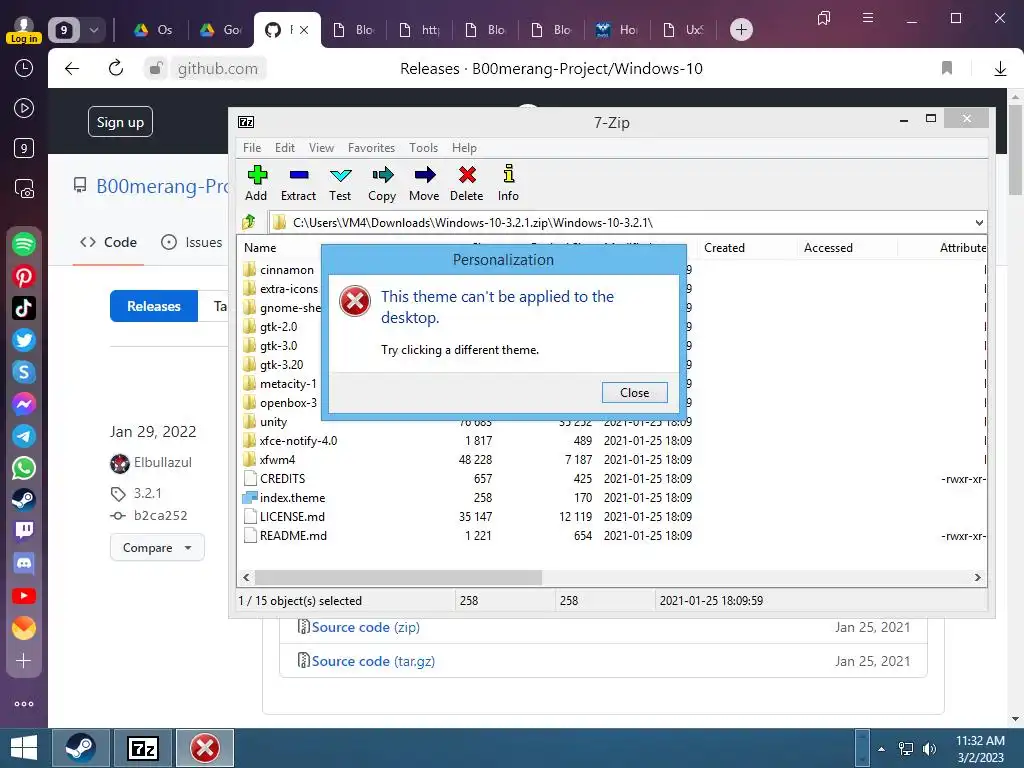The width and height of the screenshot is (1024, 768).
Task: Open Discord in the browser sidebar
Action: 24,563
